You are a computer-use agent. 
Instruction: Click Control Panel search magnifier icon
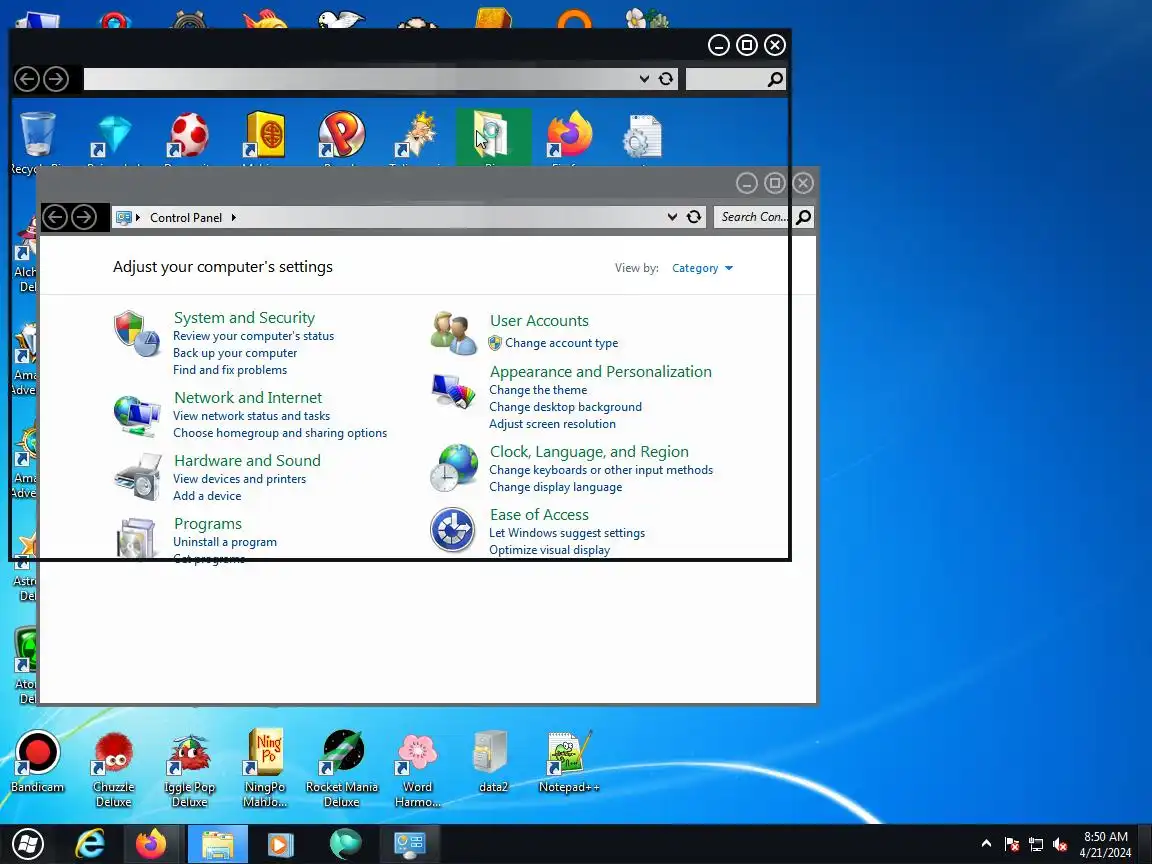(804, 217)
